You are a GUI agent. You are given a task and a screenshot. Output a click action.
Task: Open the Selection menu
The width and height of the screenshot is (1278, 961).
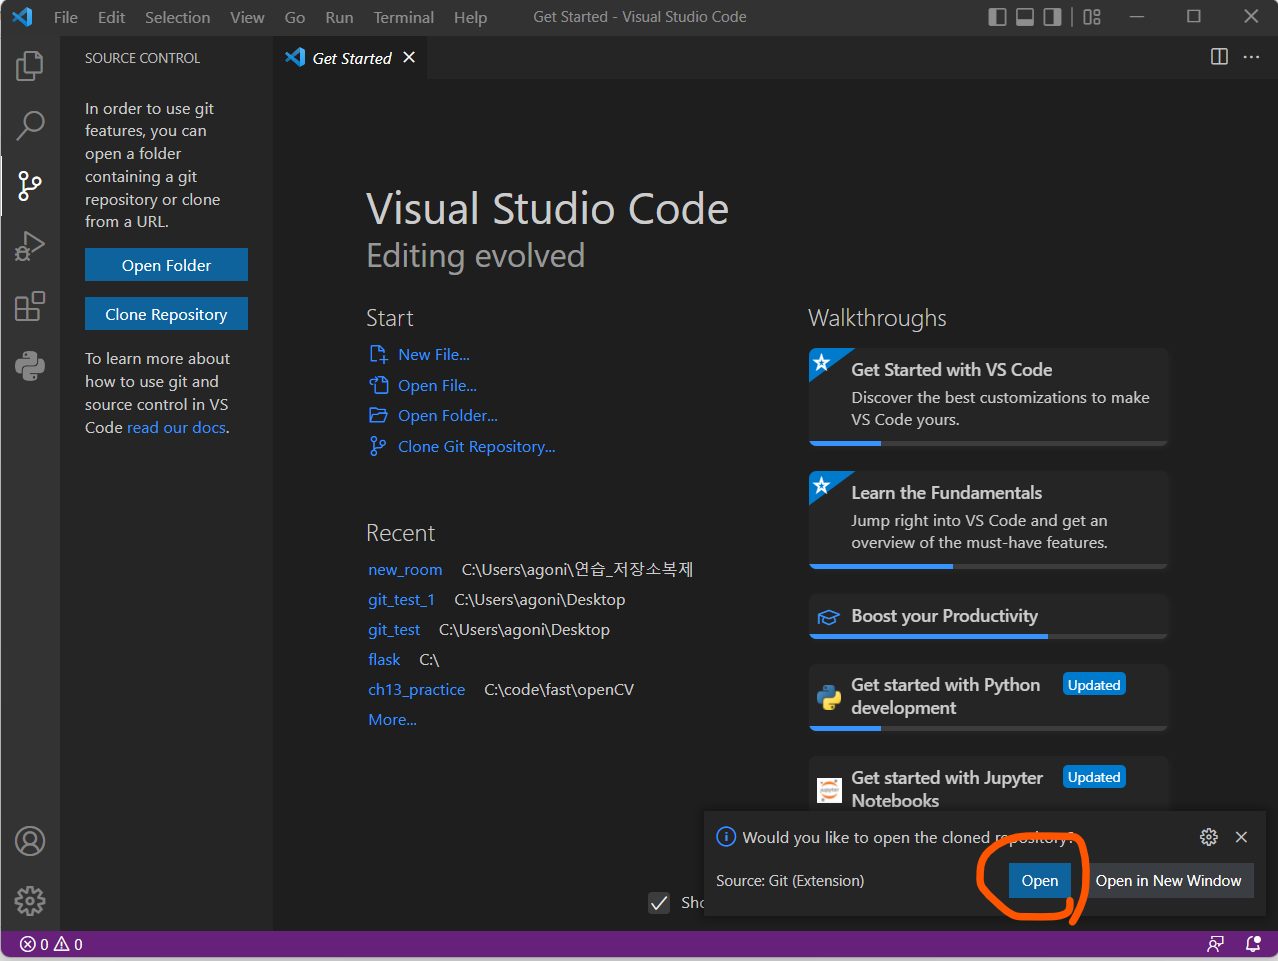[x=178, y=17]
